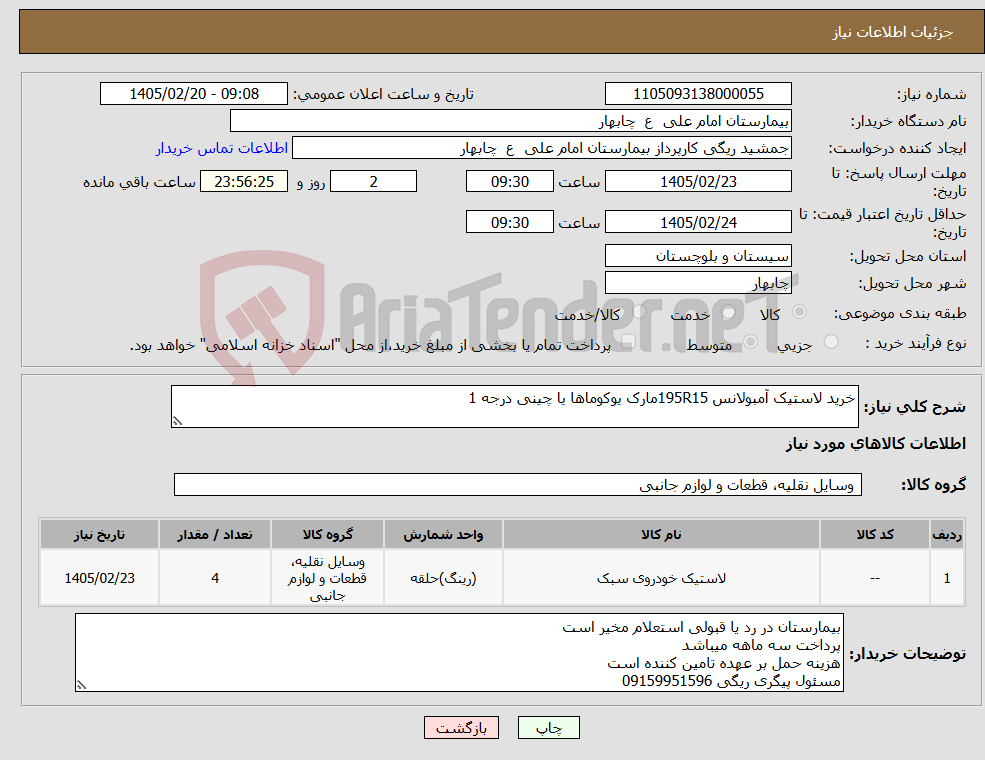Click the remaining days field showing 2
The width and height of the screenshot is (985, 760).
click(x=373, y=182)
